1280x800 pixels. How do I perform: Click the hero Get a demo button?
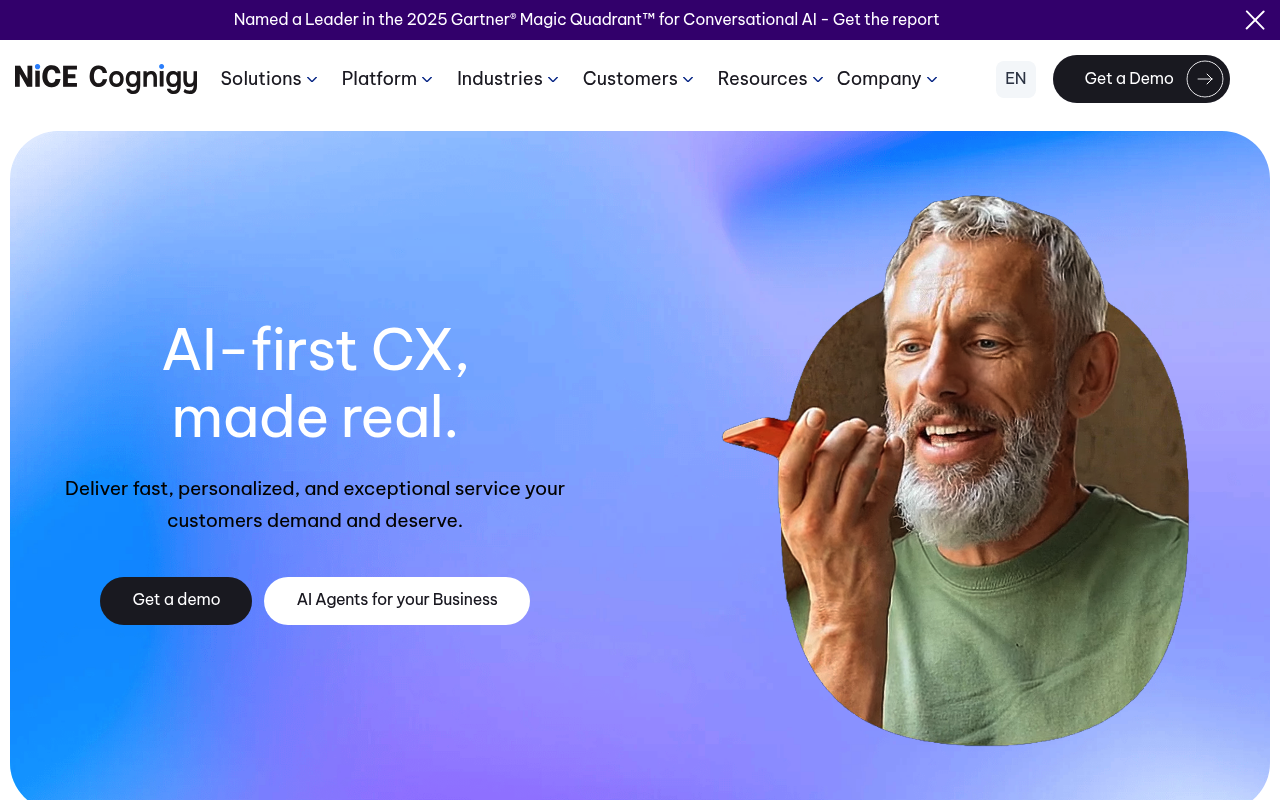pyautogui.click(x=176, y=601)
